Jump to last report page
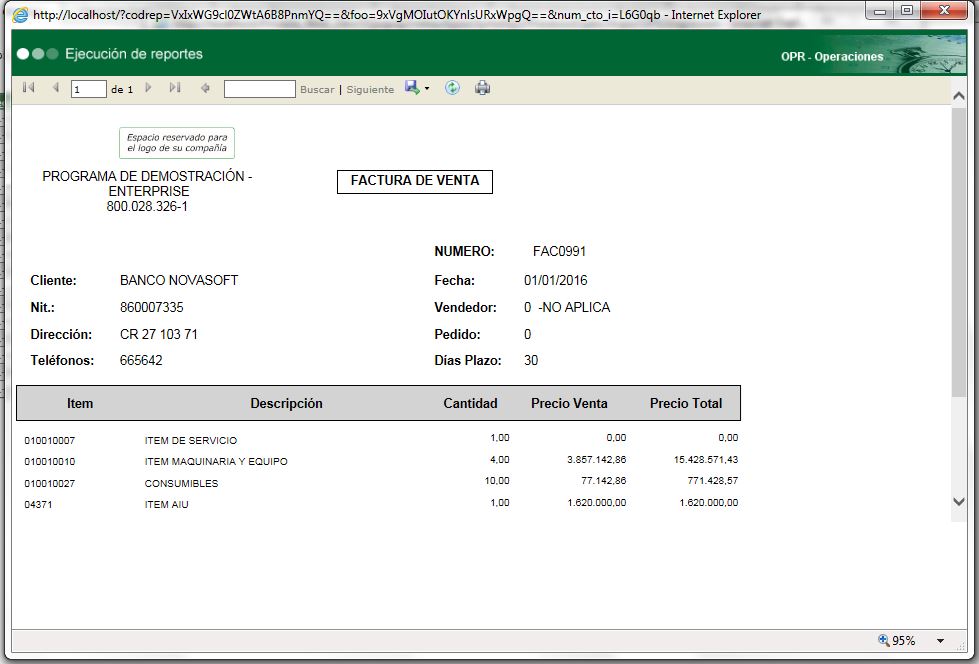The width and height of the screenshot is (979, 664). (175, 87)
